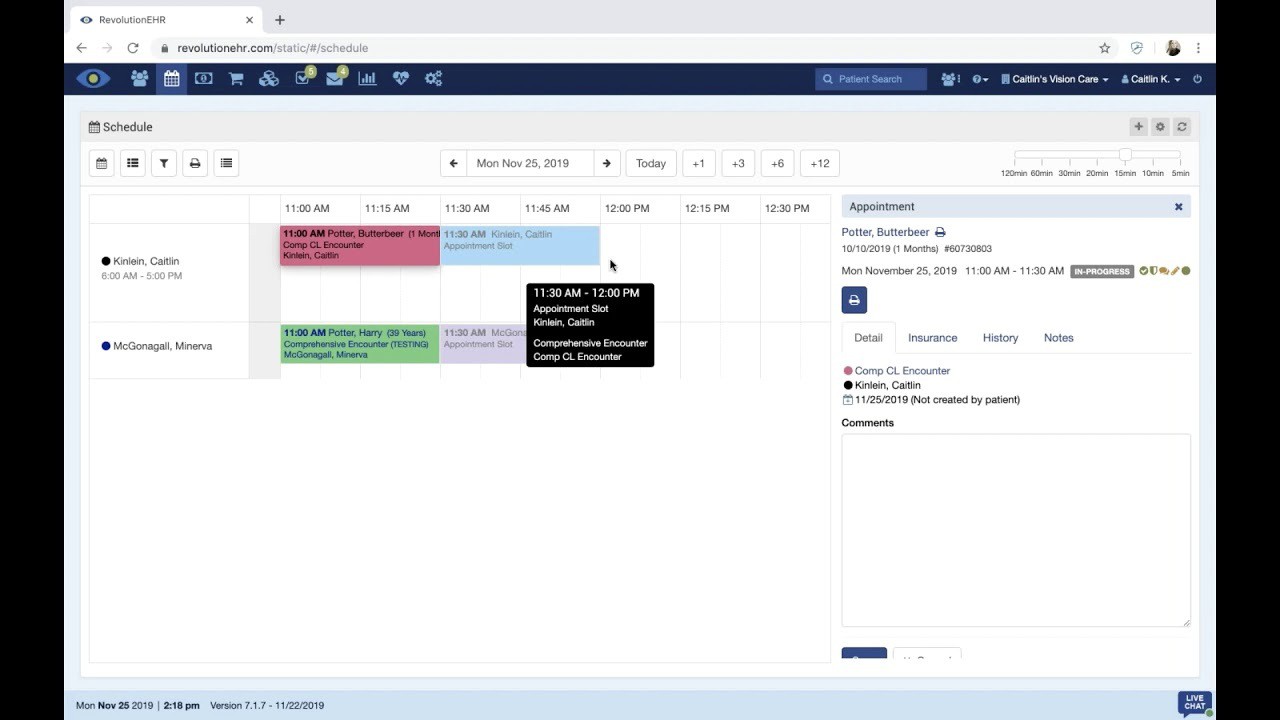Open the reports bar chart icon
The height and width of the screenshot is (720, 1280).
(367, 78)
